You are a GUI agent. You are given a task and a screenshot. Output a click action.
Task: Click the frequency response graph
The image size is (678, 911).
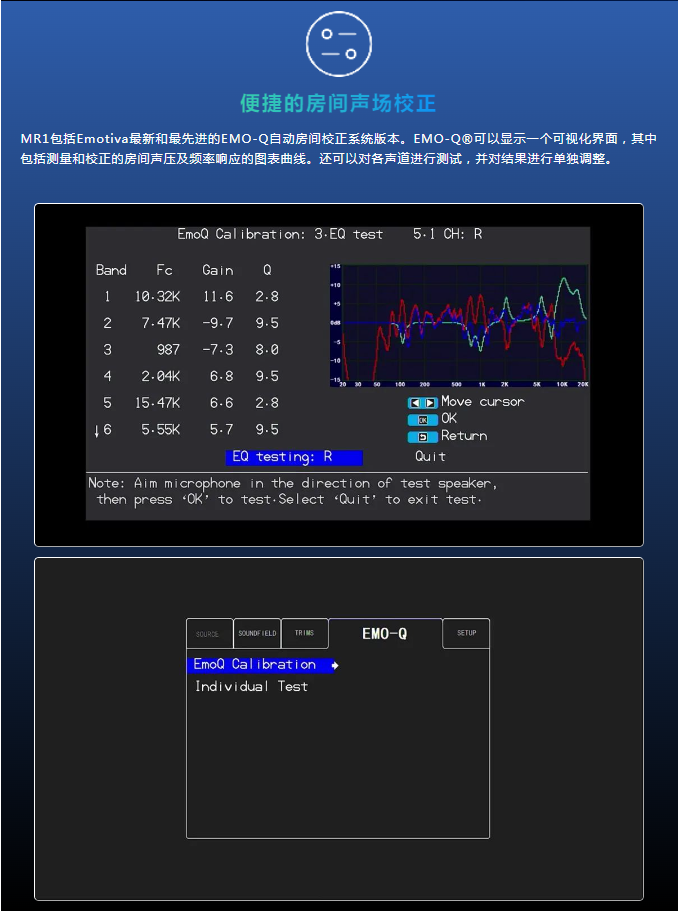[459, 325]
